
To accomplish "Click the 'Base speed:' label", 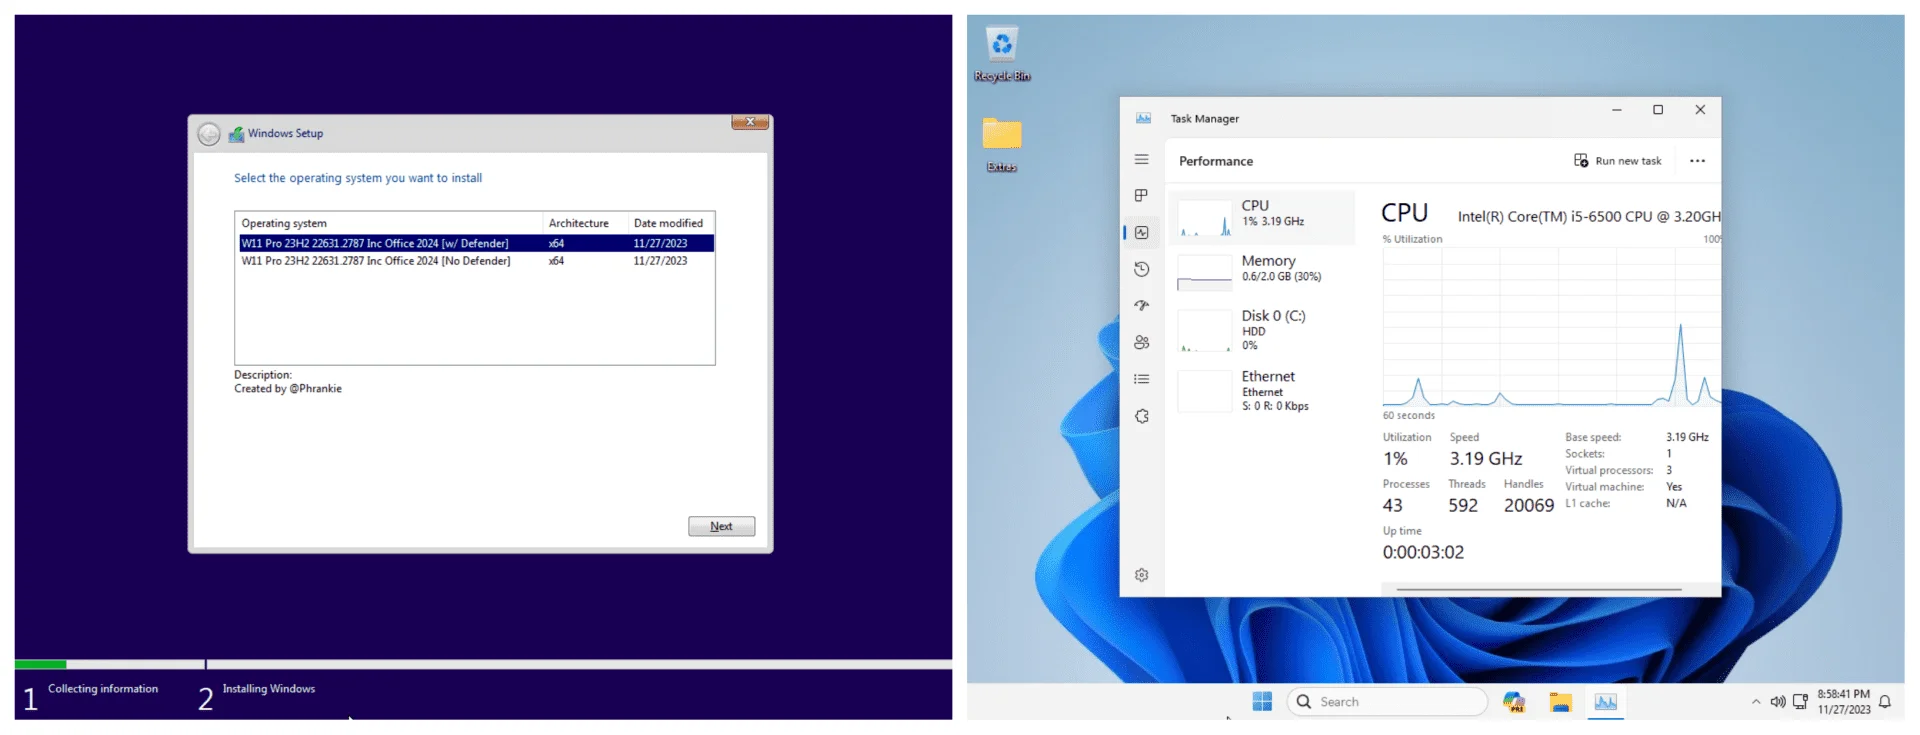I will [x=1593, y=437].
